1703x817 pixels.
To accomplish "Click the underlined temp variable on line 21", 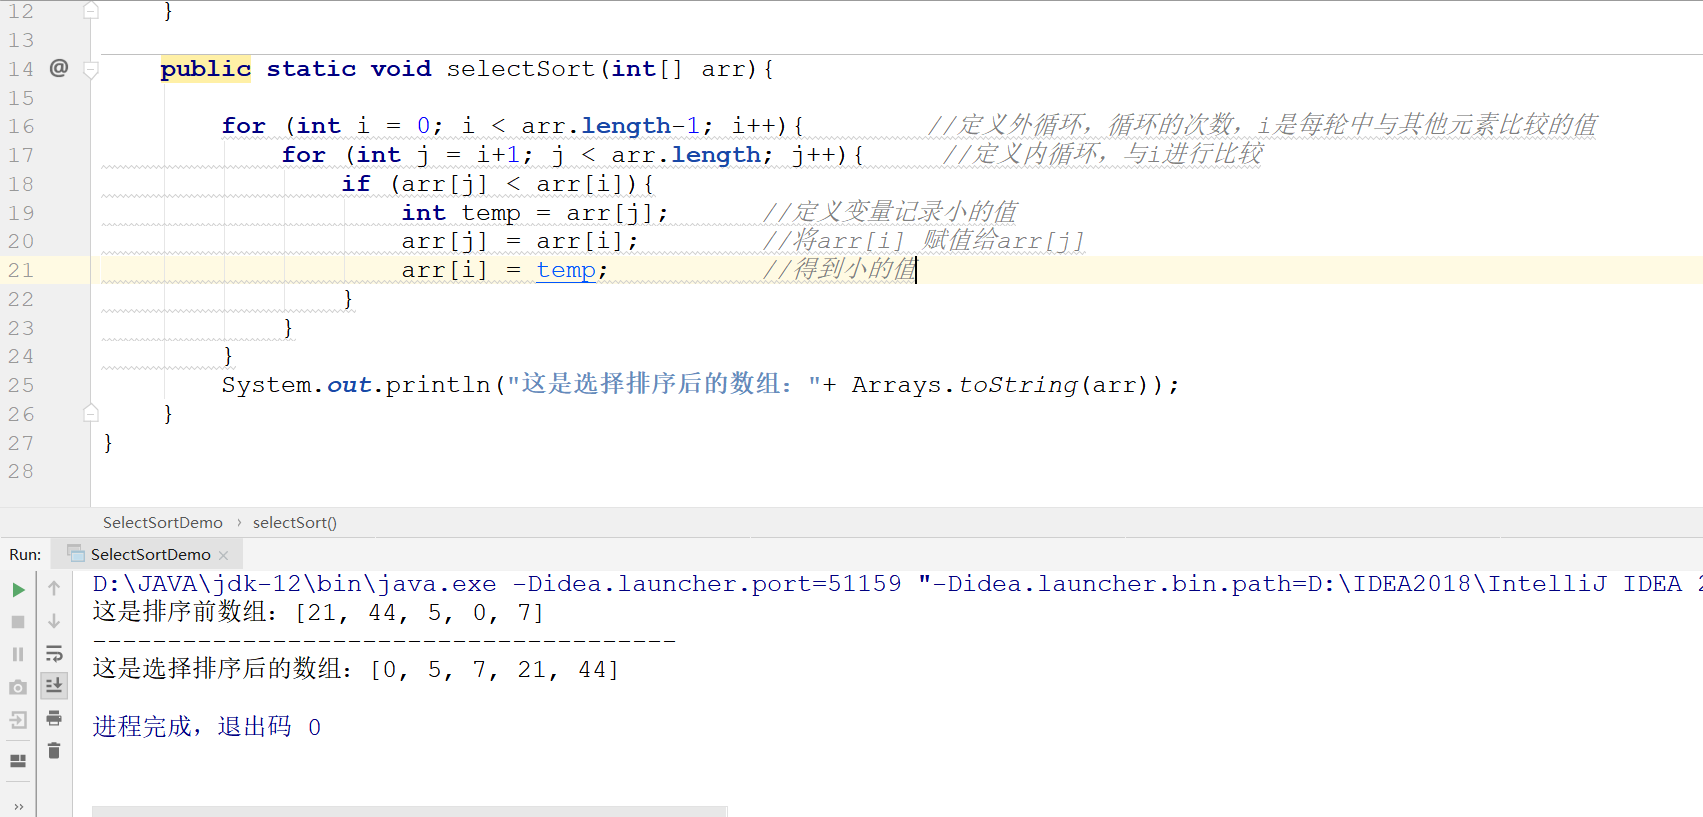I will 566,270.
